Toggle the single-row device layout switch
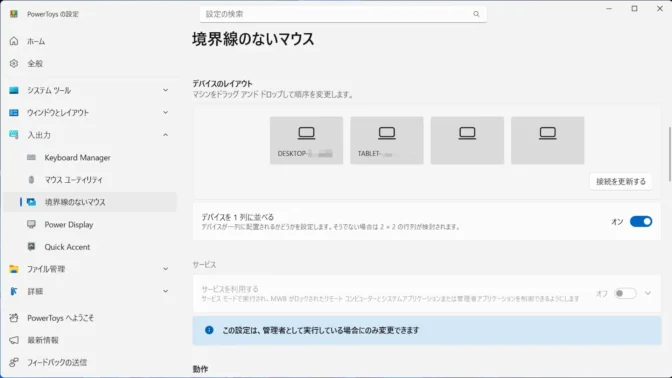Image resolution: width=672 pixels, height=378 pixels. pos(641,222)
